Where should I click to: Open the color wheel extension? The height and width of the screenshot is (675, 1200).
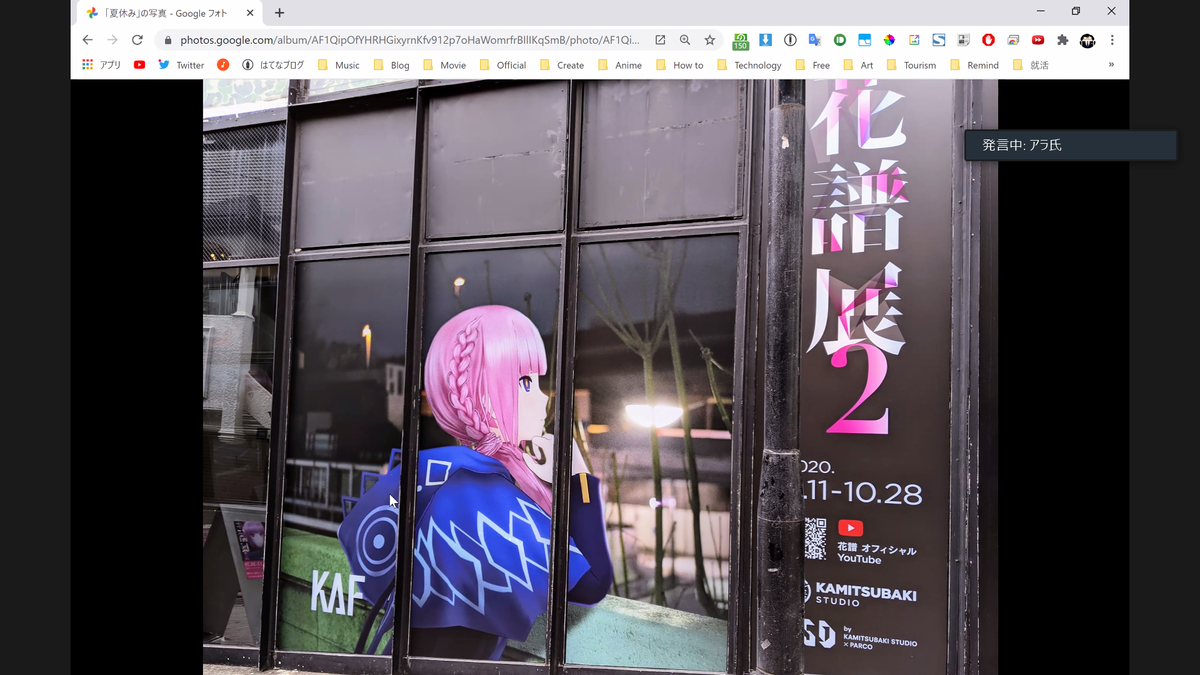click(x=889, y=40)
